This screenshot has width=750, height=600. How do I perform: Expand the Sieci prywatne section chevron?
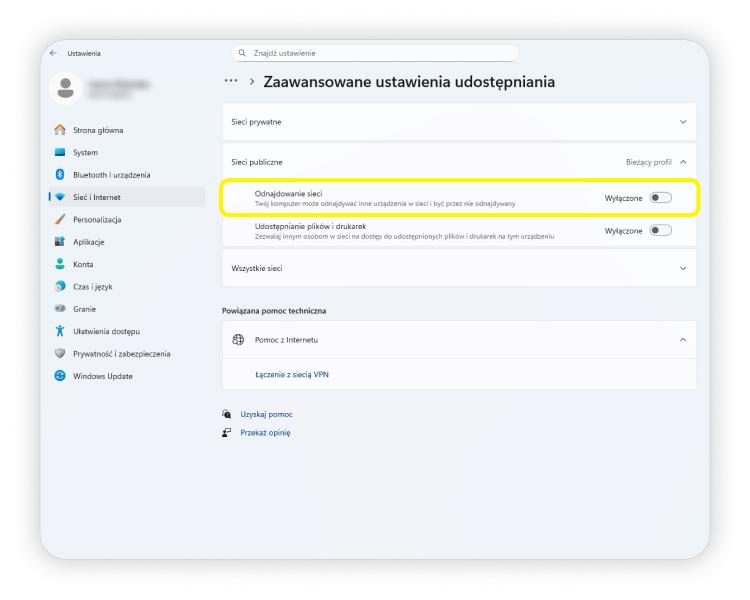(x=683, y=122)
